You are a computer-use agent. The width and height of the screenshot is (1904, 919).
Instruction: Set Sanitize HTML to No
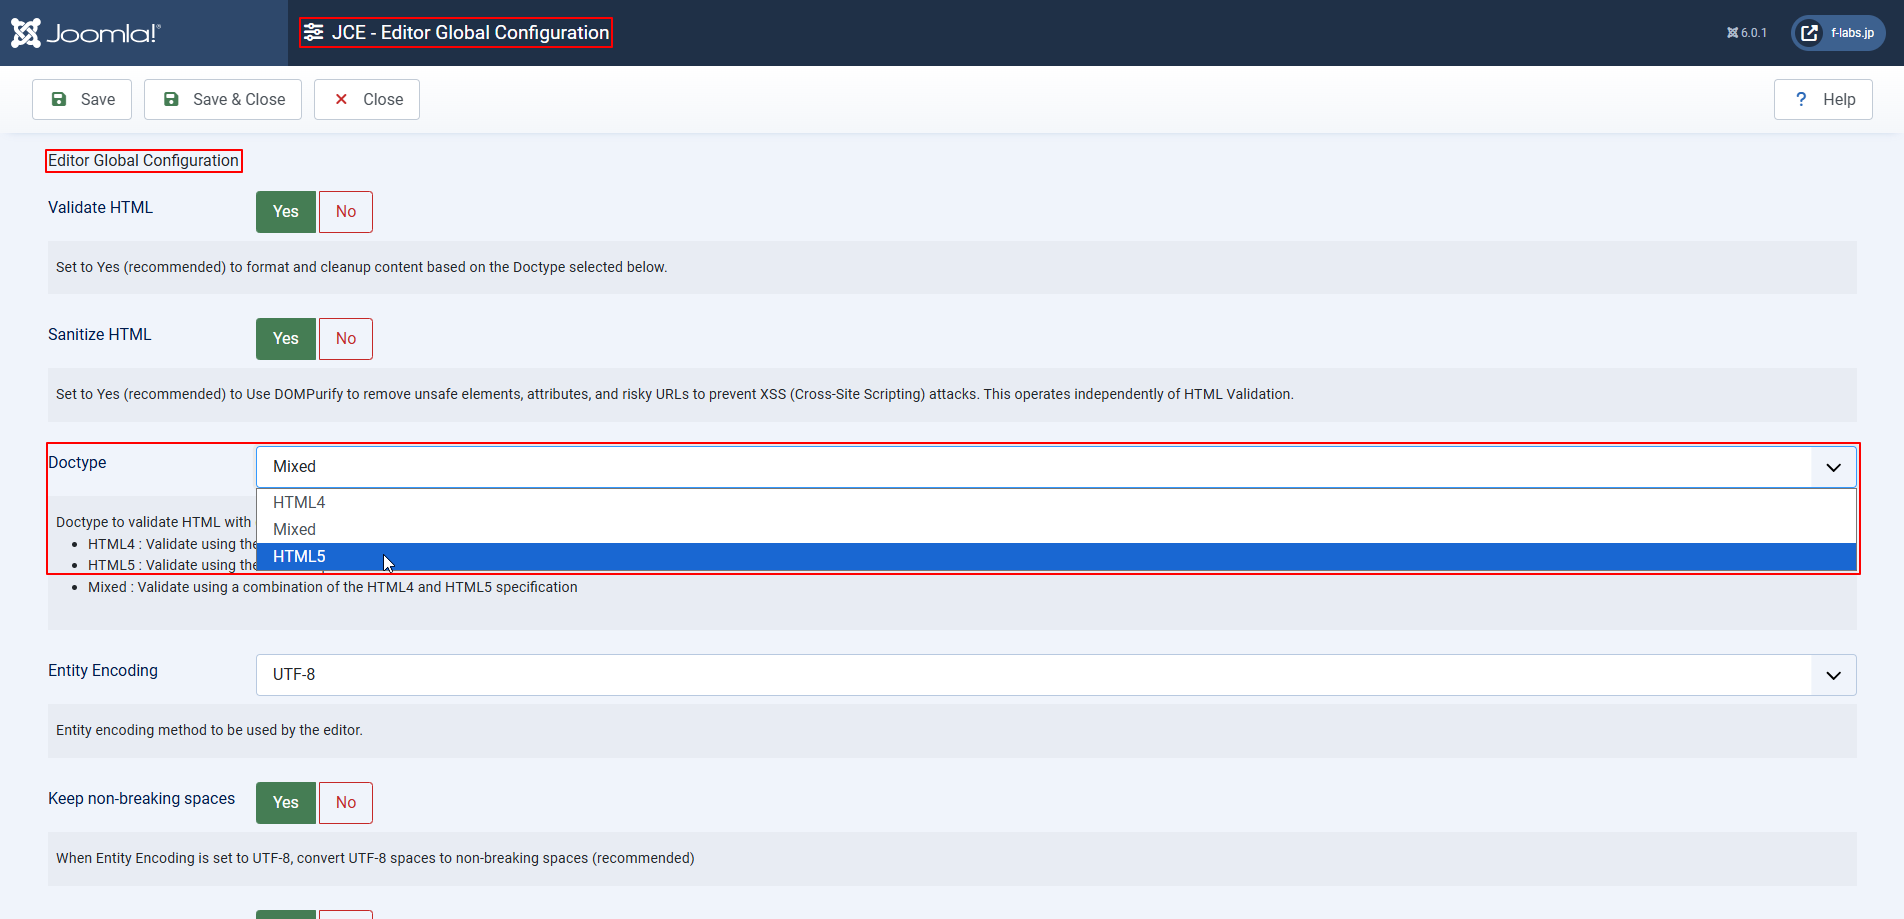[x=346, y=339]
